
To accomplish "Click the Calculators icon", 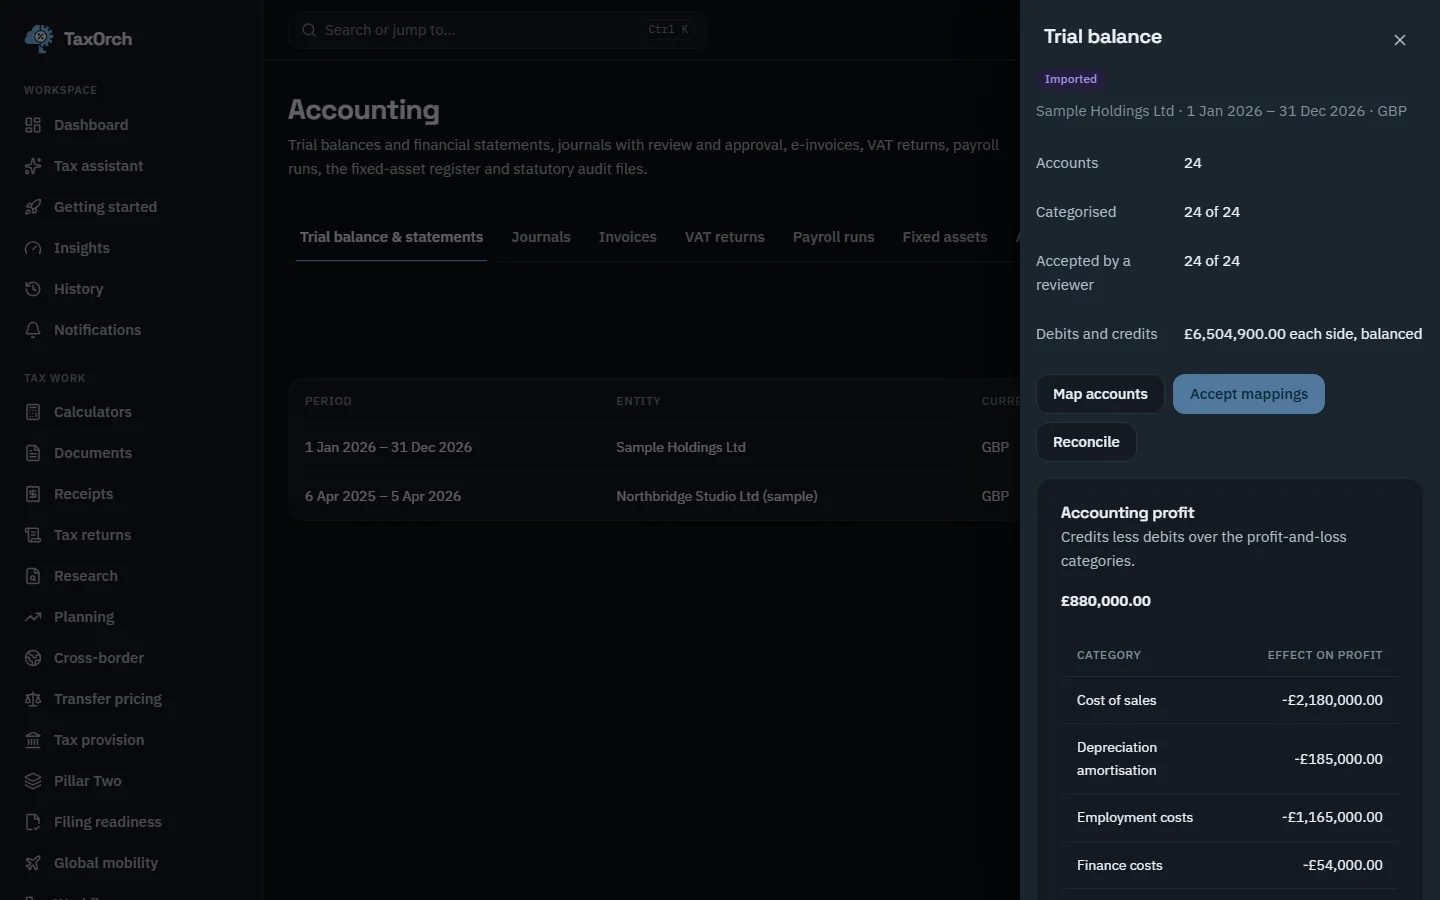I will 33,412.
